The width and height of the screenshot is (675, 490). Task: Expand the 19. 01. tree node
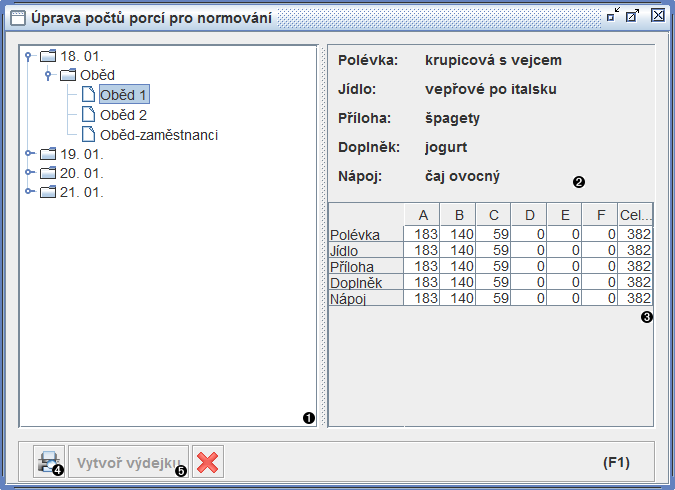tap(28, 154)
